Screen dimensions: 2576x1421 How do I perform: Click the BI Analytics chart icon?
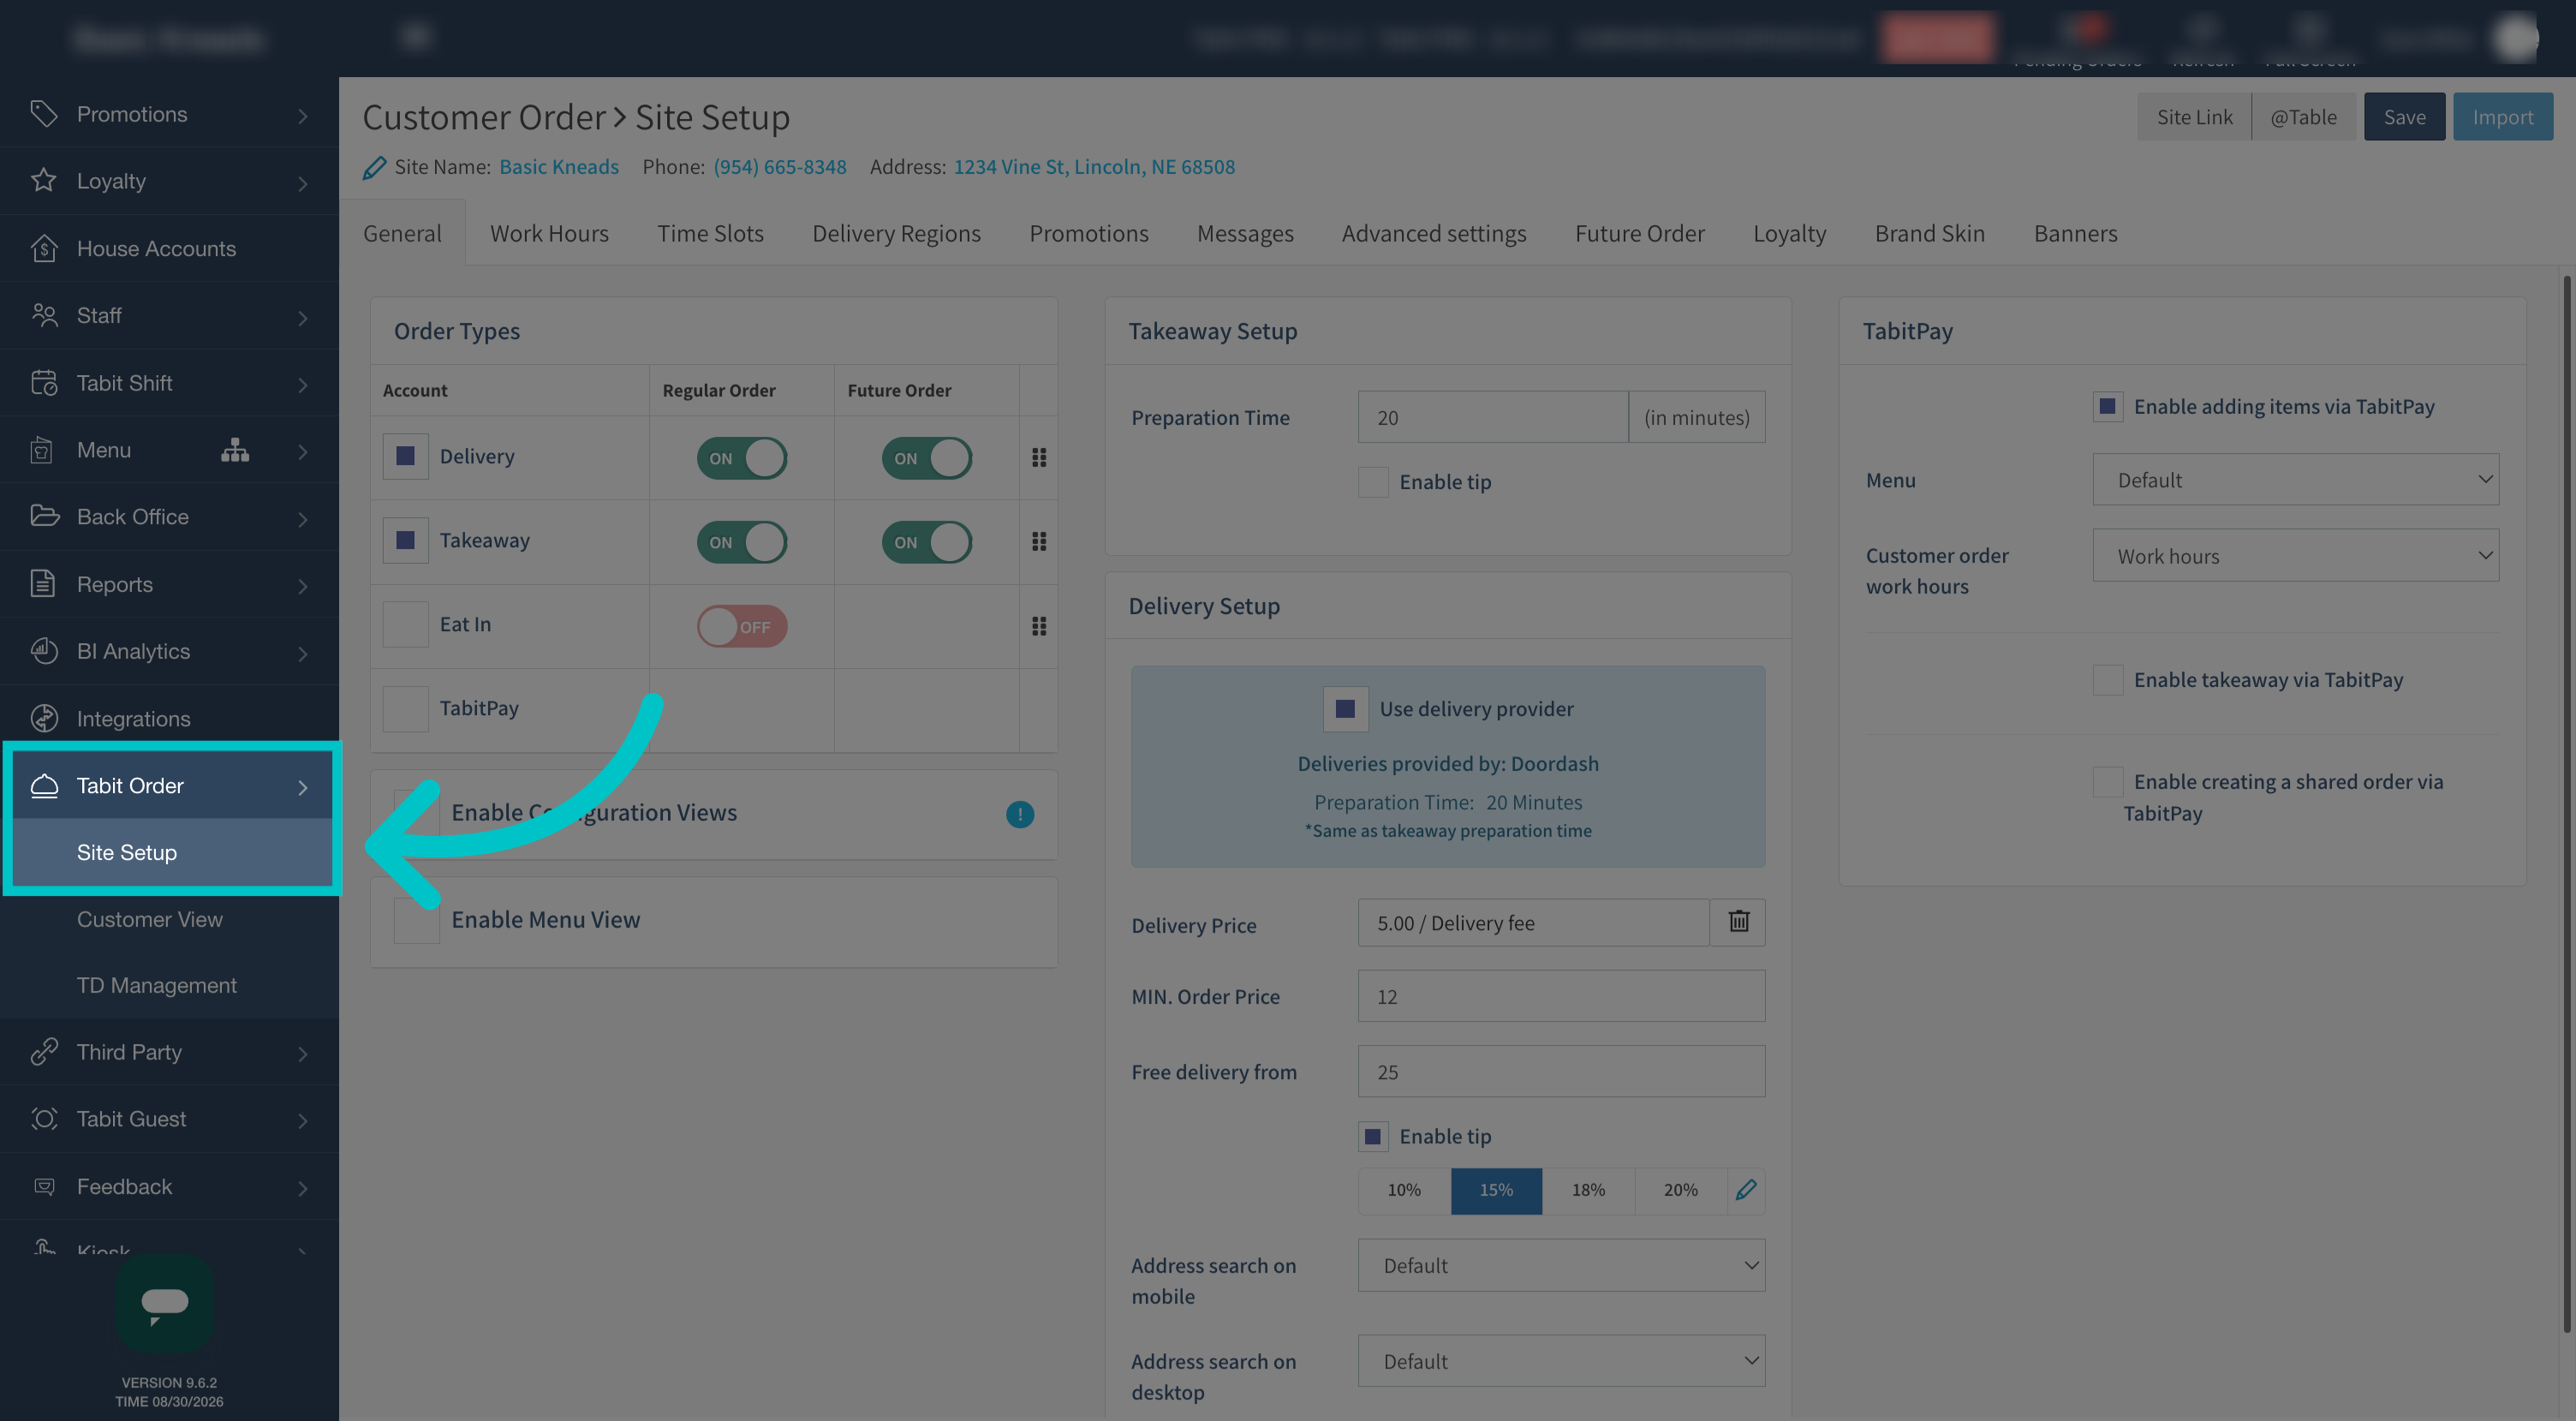tap(43, 650)
